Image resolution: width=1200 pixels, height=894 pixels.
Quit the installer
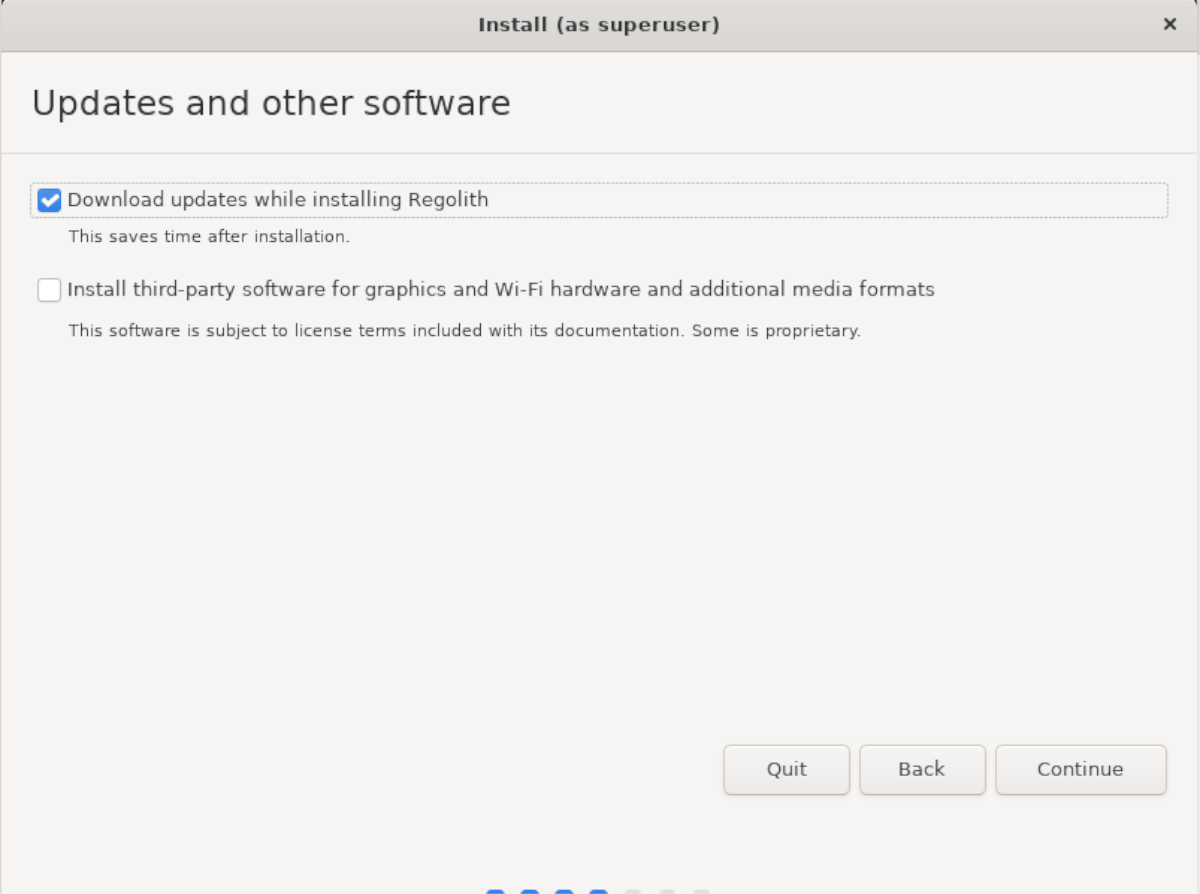786,769
